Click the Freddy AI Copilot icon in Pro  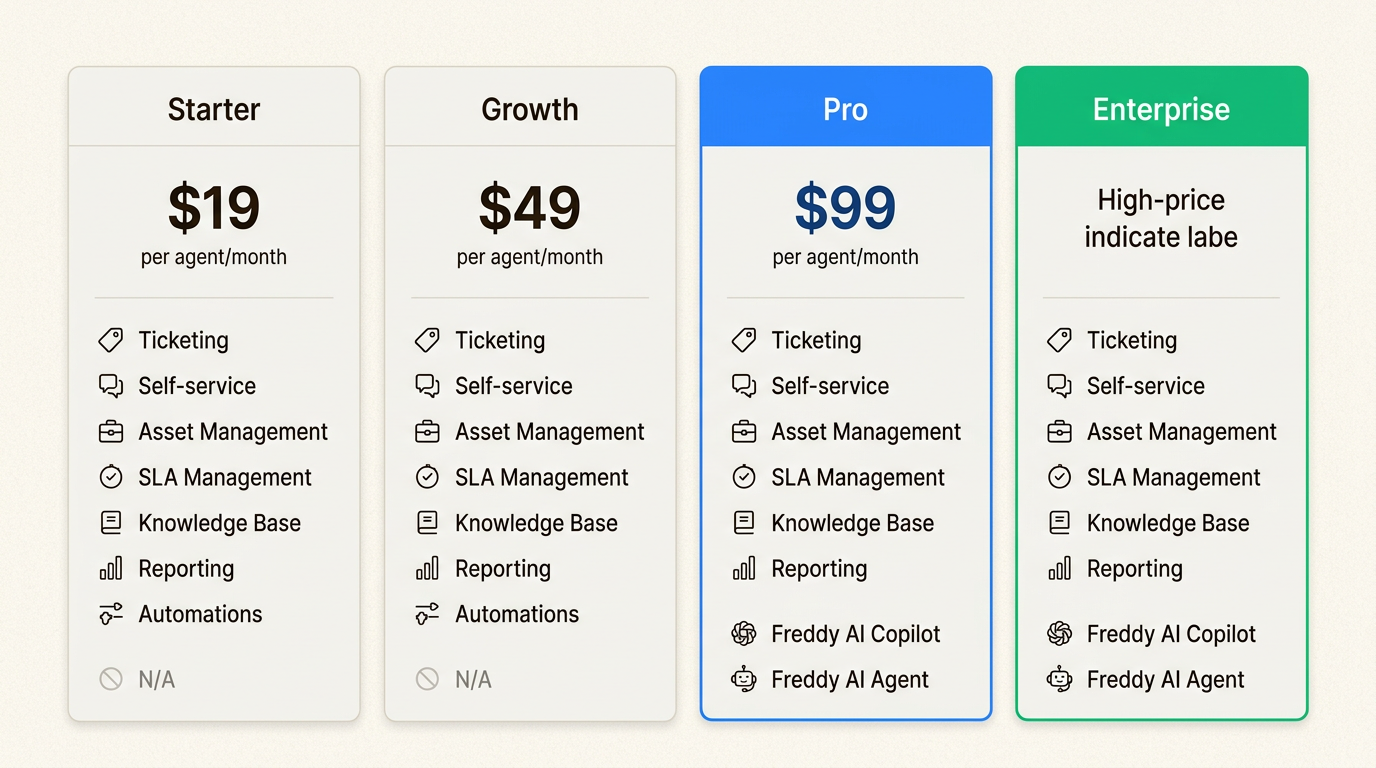pos(744,634)
